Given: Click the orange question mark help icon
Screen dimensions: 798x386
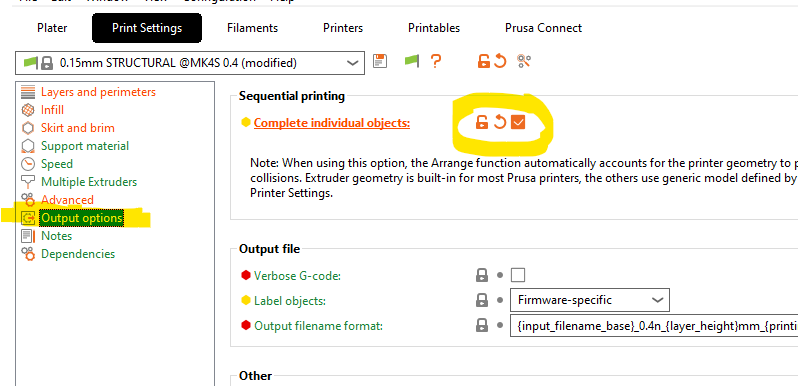Looking at the screenshot, I should [435, 62].
